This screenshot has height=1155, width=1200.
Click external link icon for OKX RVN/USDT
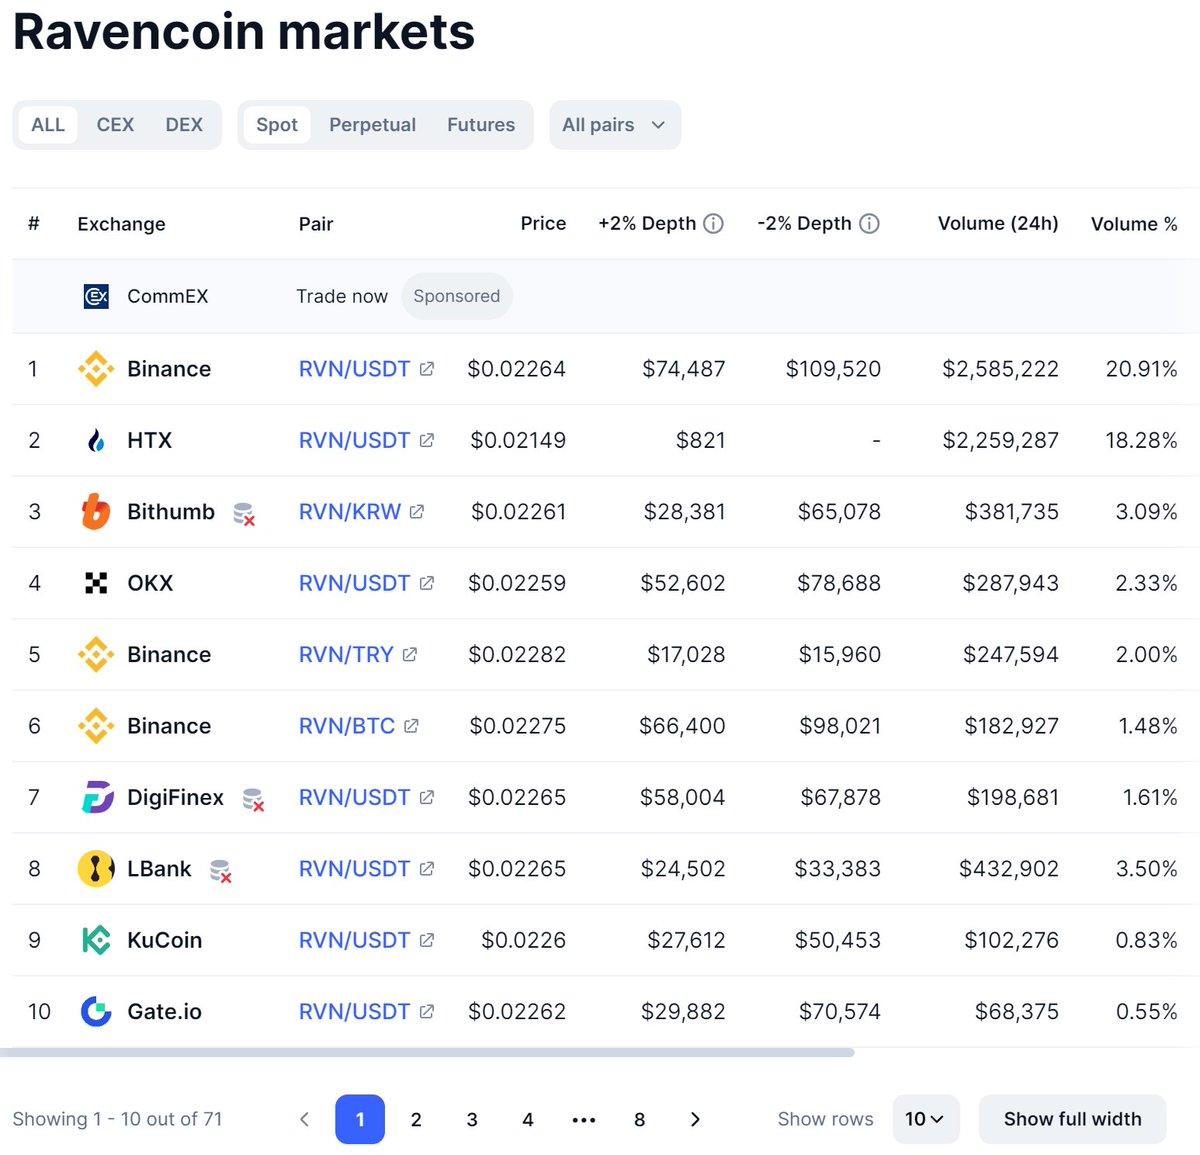tap(427, 583)
